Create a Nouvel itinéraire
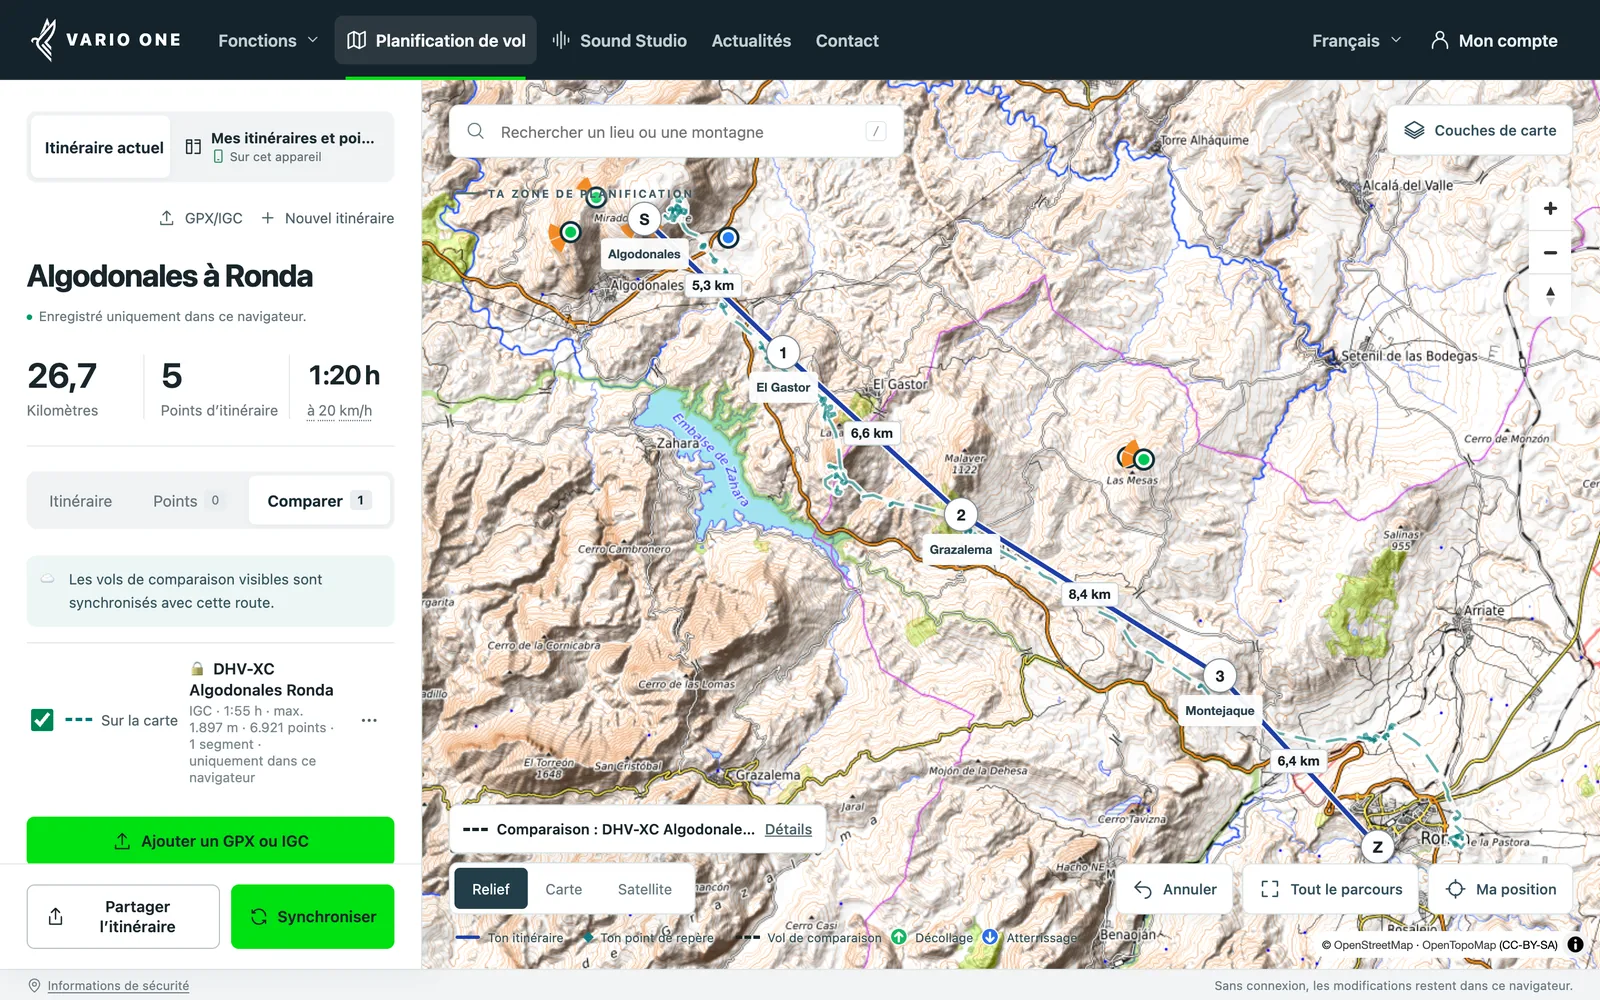1600x1000 pixels. click(x=327, y=218)
